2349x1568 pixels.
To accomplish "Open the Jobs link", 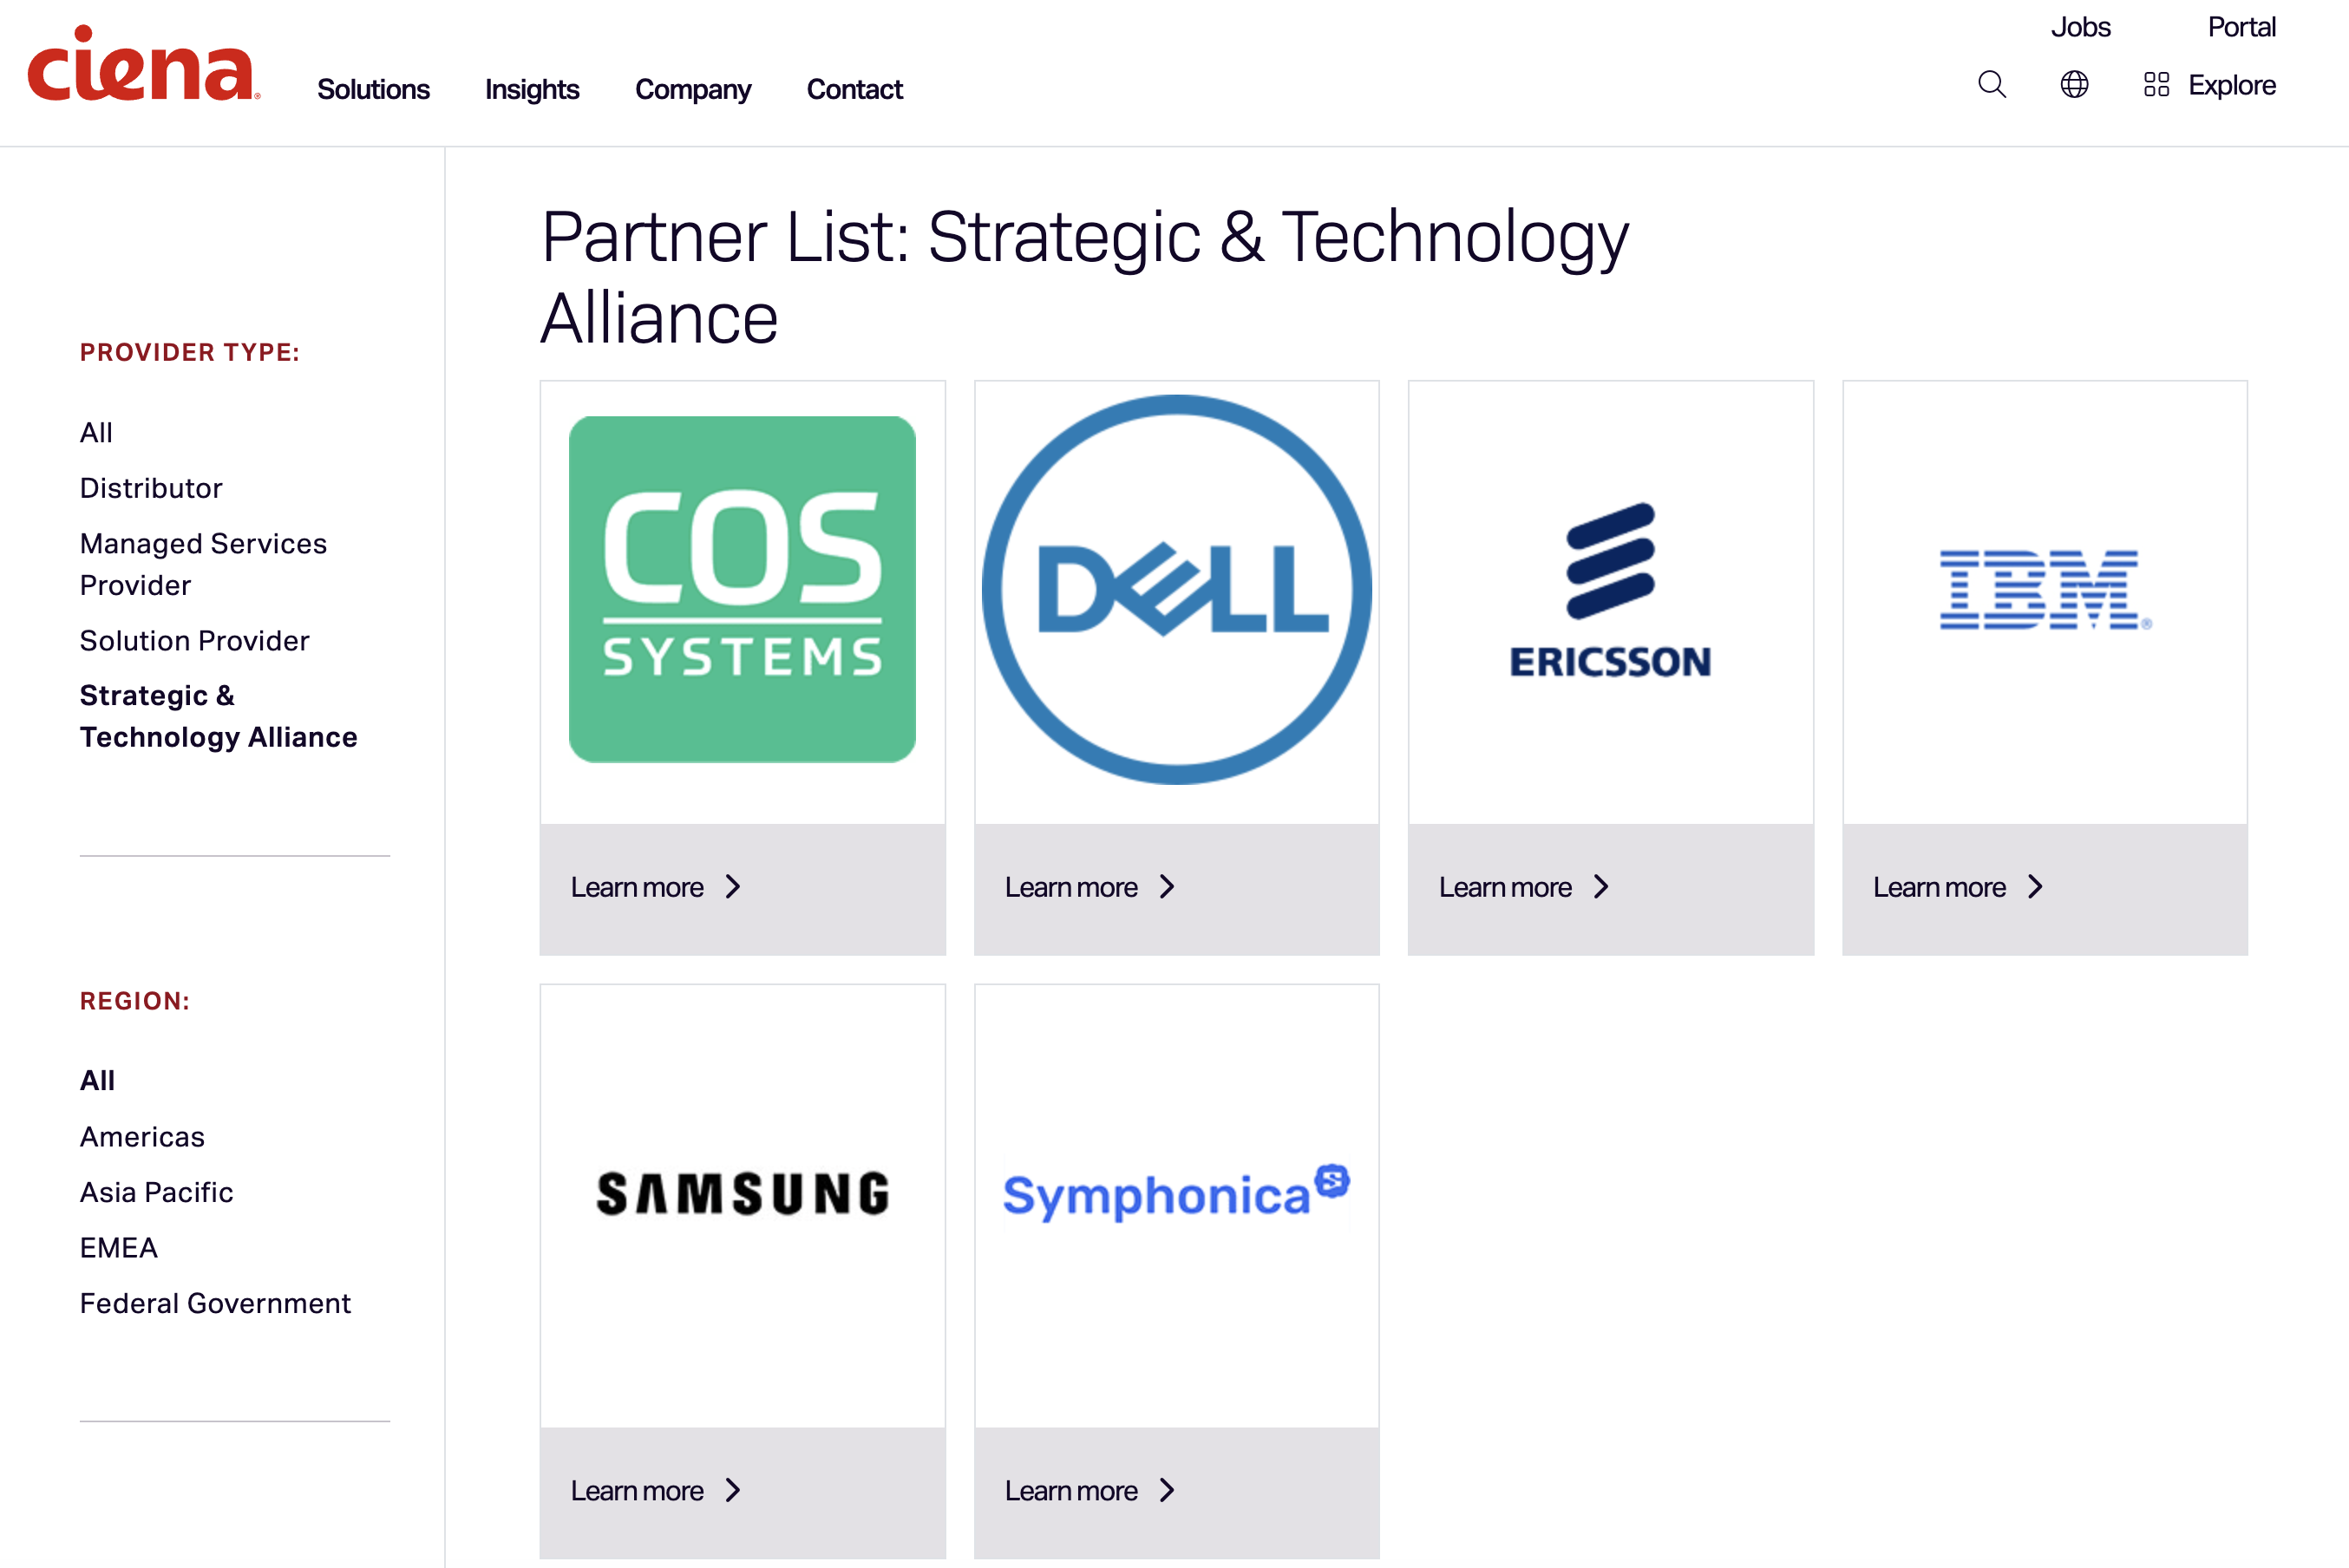I will click(x=2080, y=27).
